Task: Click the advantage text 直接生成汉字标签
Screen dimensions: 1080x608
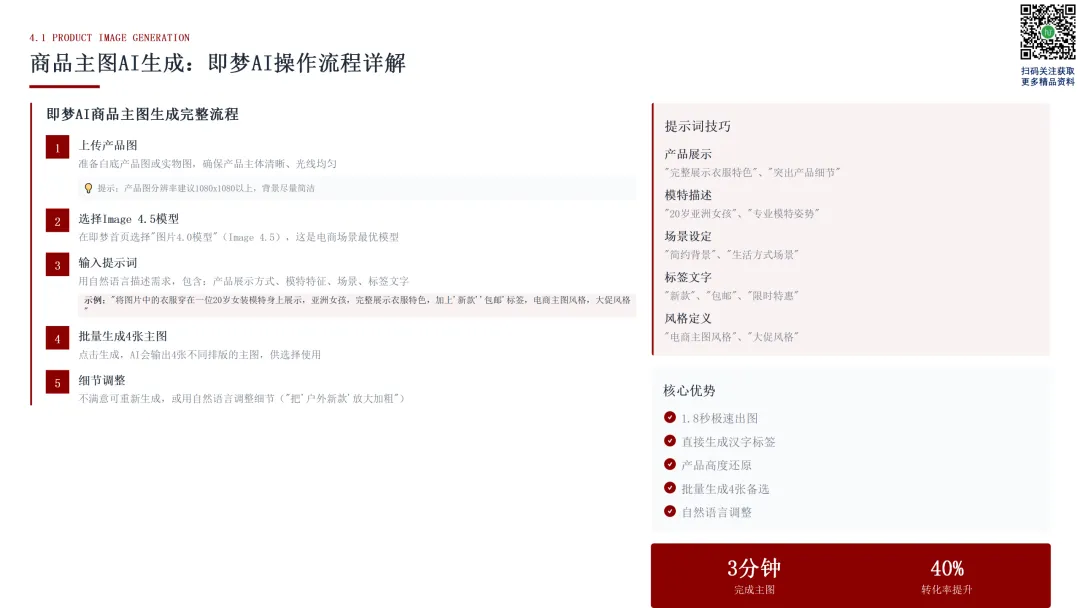Action: pyautogui.click(x=729, y=442)
